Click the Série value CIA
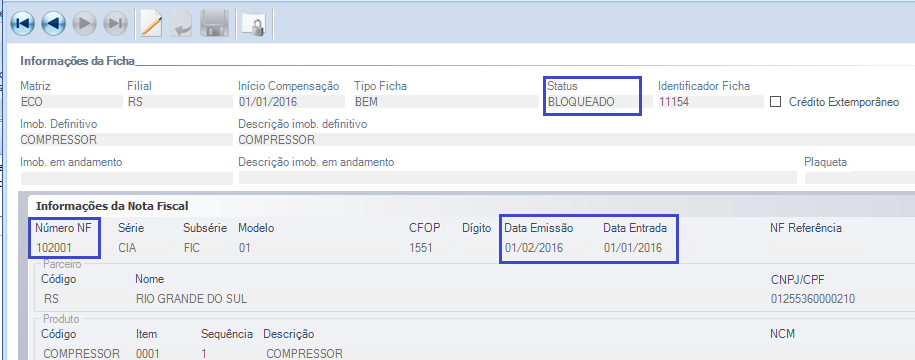This screenshot has height=360, width=915. [127, 248]
